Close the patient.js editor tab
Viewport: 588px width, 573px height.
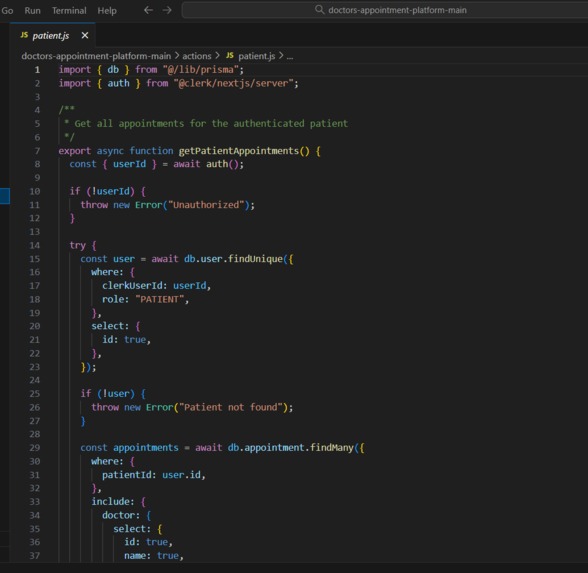[85, 35]
